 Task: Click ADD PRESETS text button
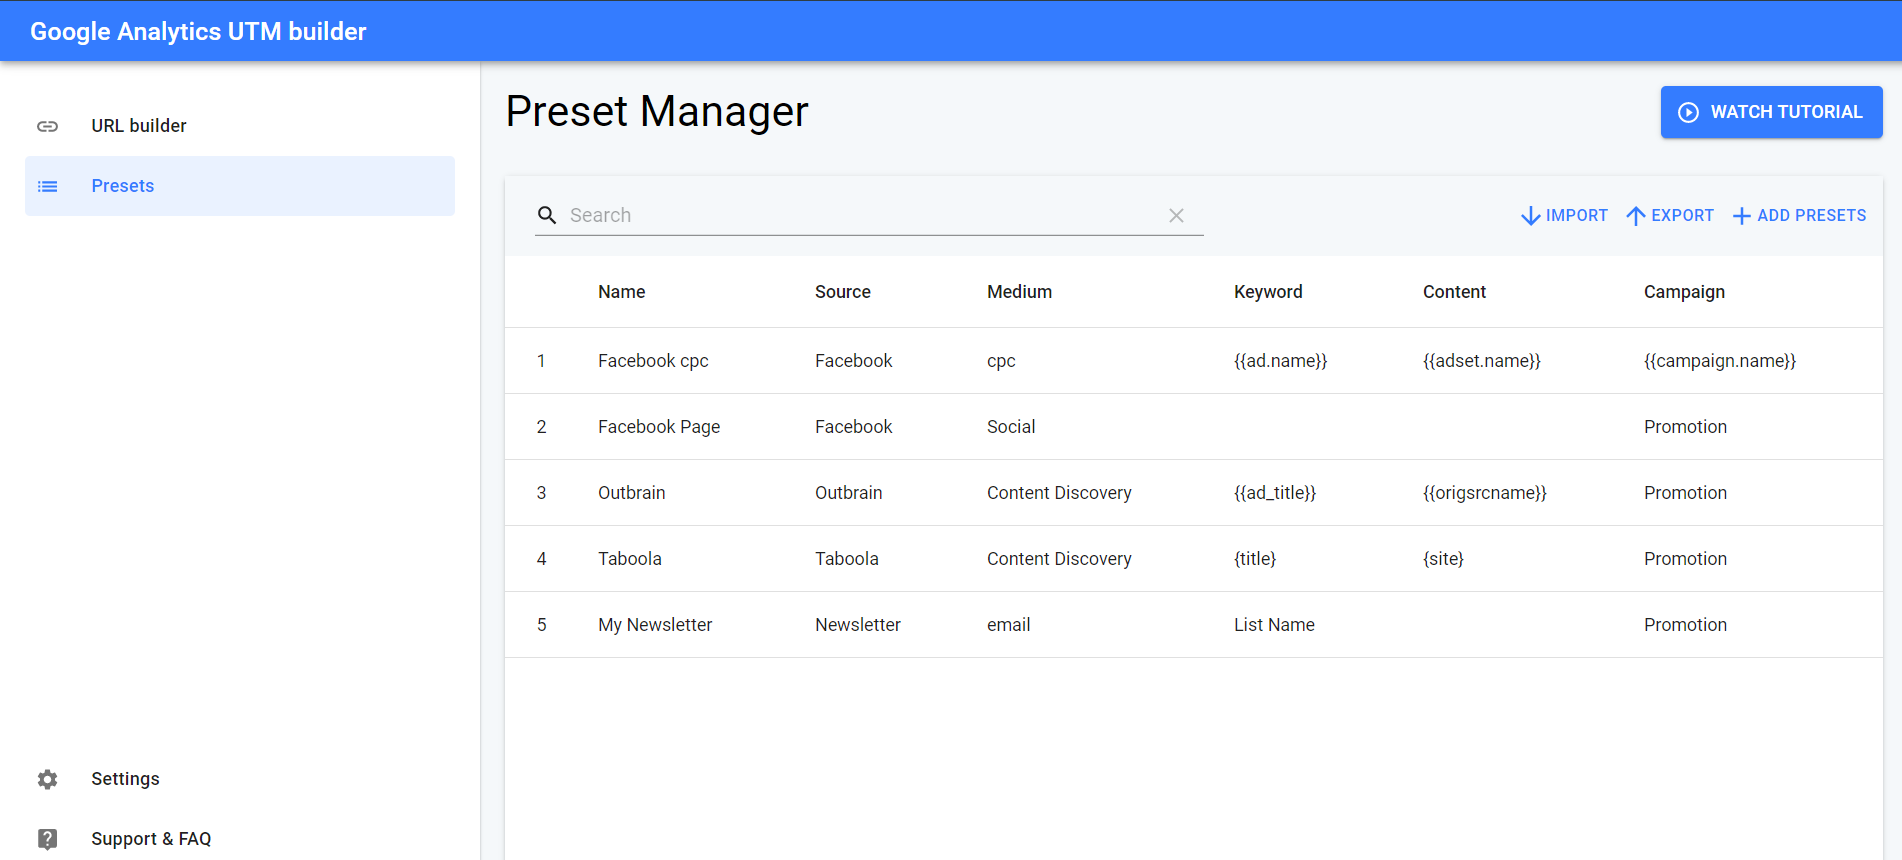click(x=1811, y=216)
